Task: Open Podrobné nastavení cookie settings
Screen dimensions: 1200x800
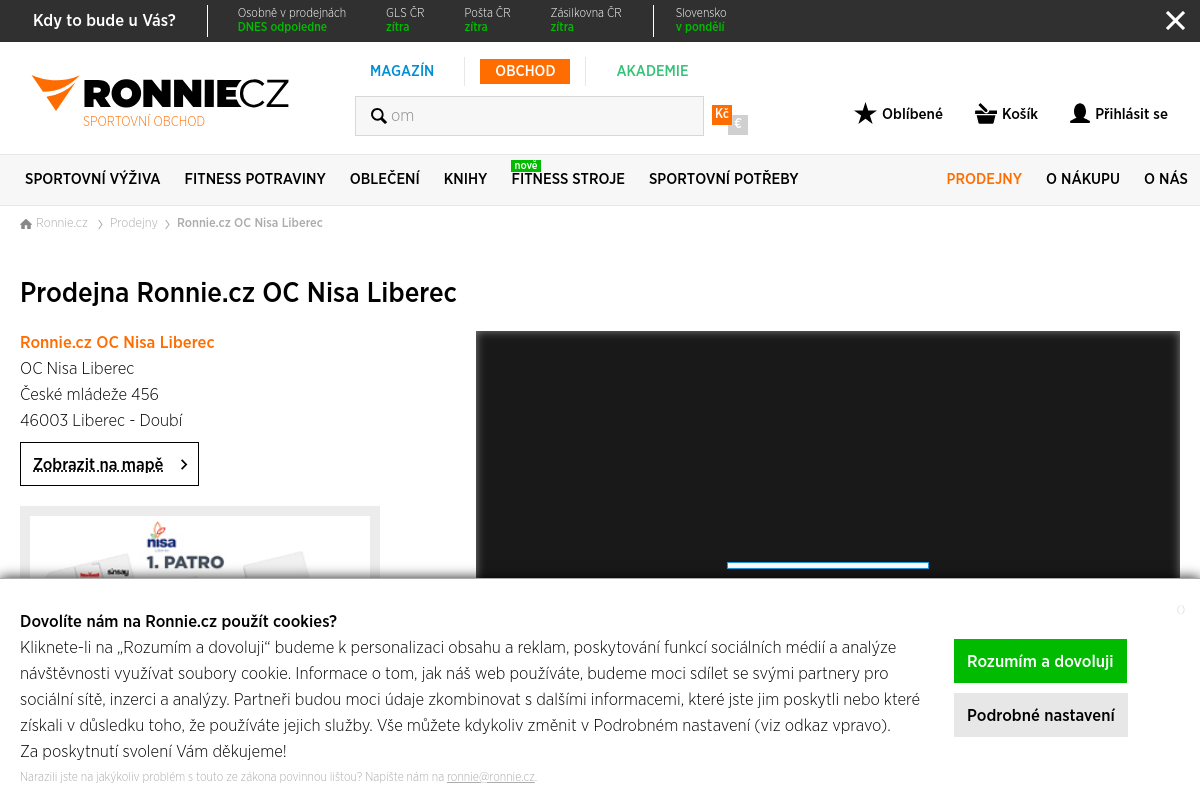Action: (x=1041, y=715)
